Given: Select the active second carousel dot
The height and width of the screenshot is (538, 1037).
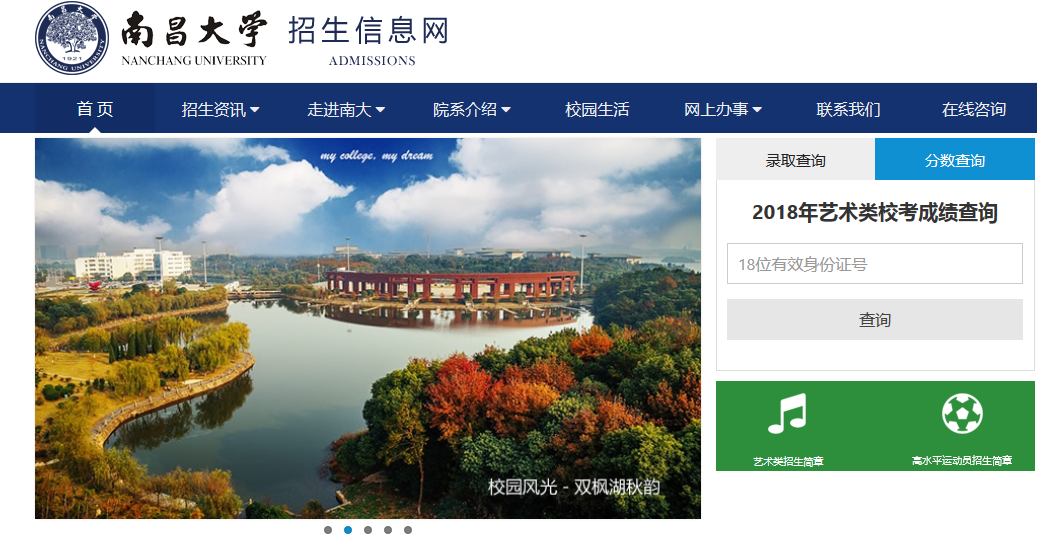Looking at the screenshot, I should 348,529.
